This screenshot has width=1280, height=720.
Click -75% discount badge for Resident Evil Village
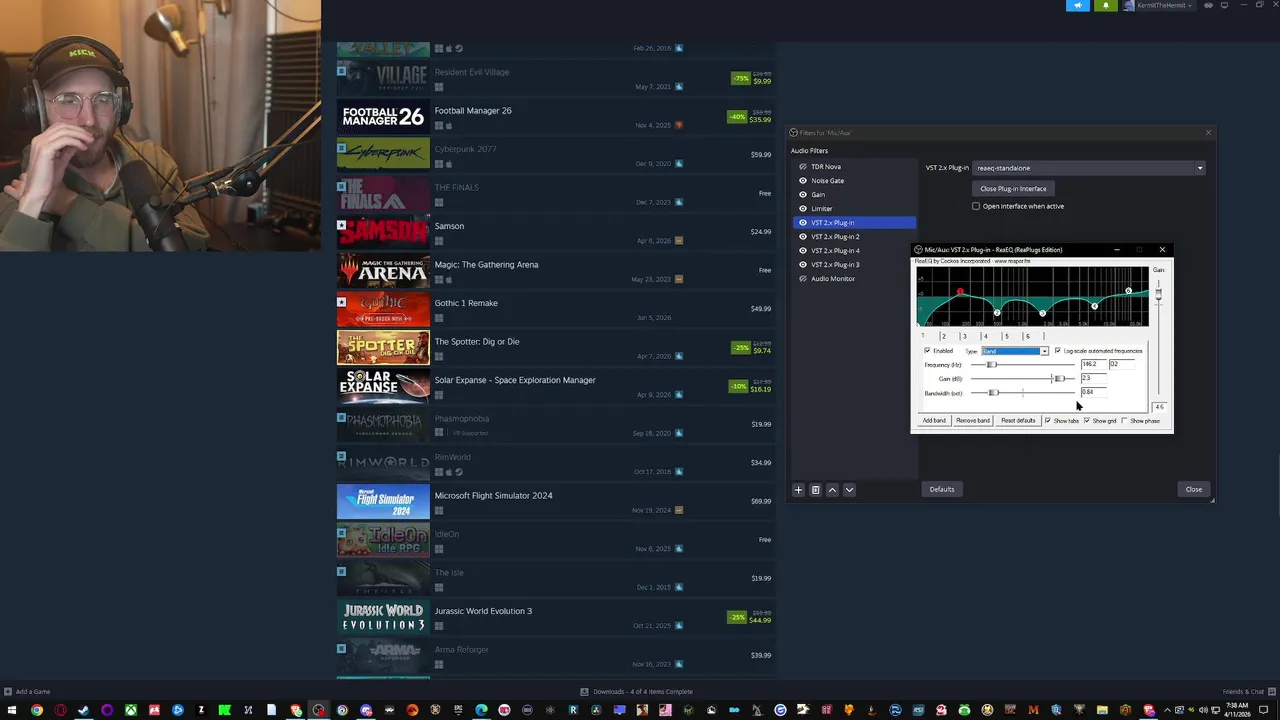[x=741, y=78]
